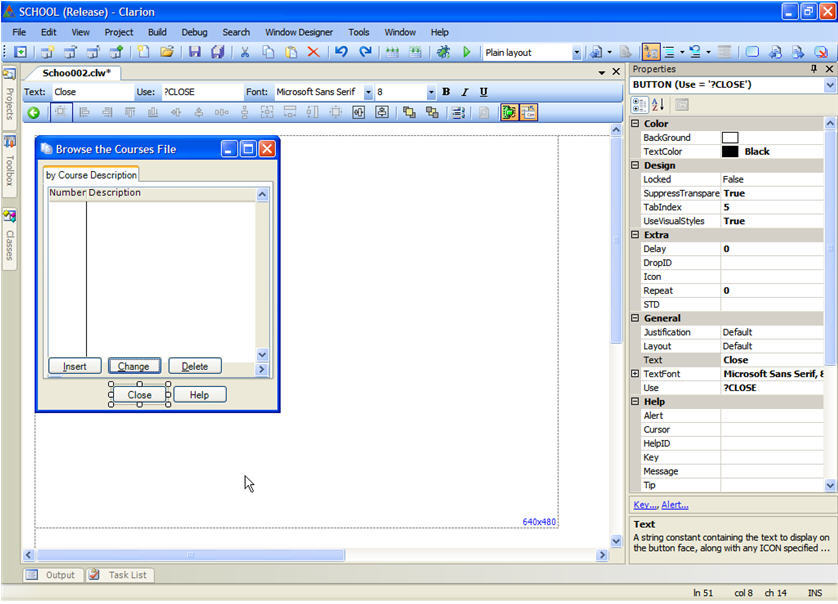This screenshot has height=604, width=838.
Task: Click the Cut scissors icon
Action: 244,52
